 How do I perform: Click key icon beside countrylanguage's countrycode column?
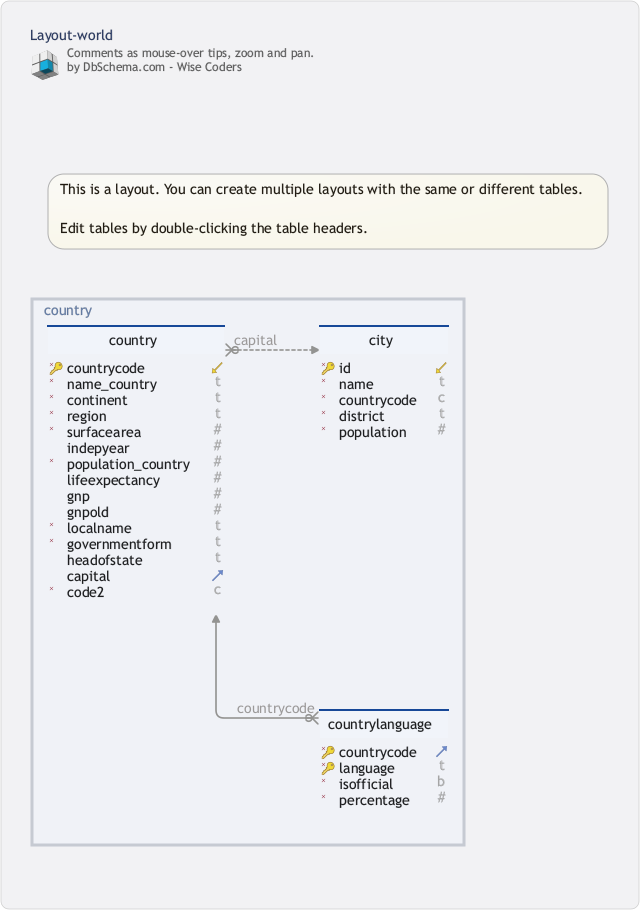pyautogui.click(x=327, y=752)
